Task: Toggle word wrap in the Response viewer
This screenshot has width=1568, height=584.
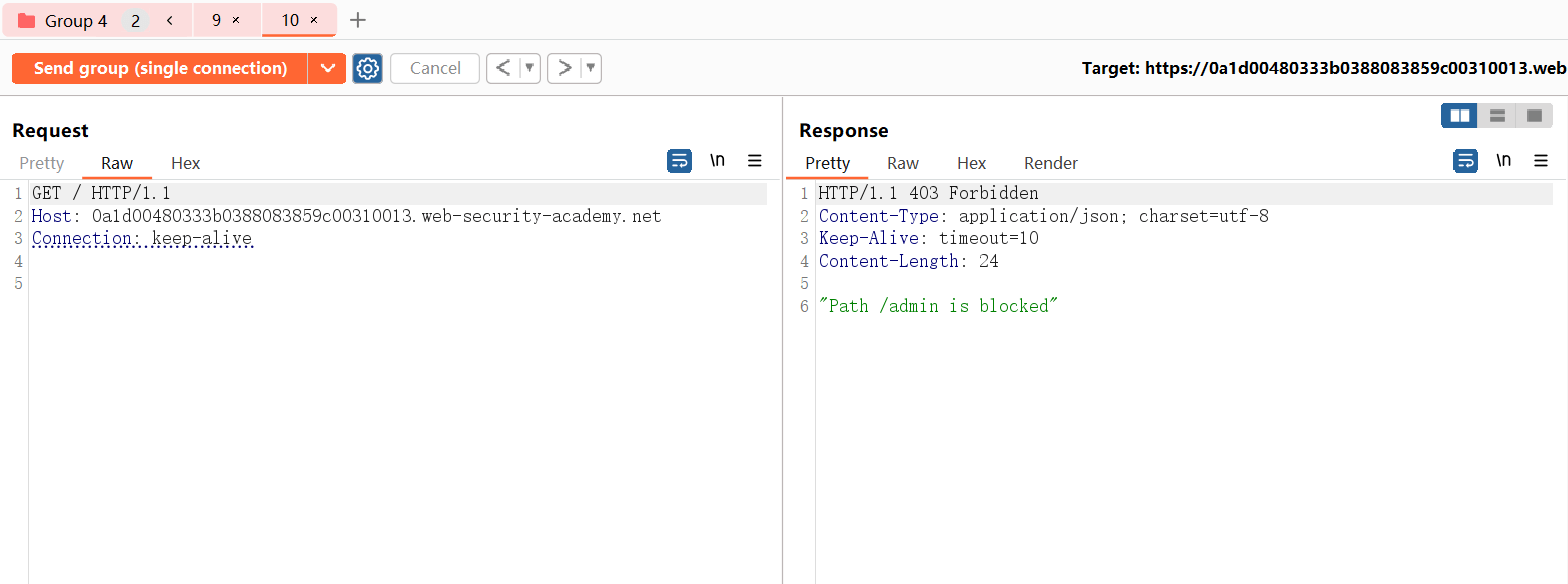Action: pyautogui.click(x=1465, y=161)
